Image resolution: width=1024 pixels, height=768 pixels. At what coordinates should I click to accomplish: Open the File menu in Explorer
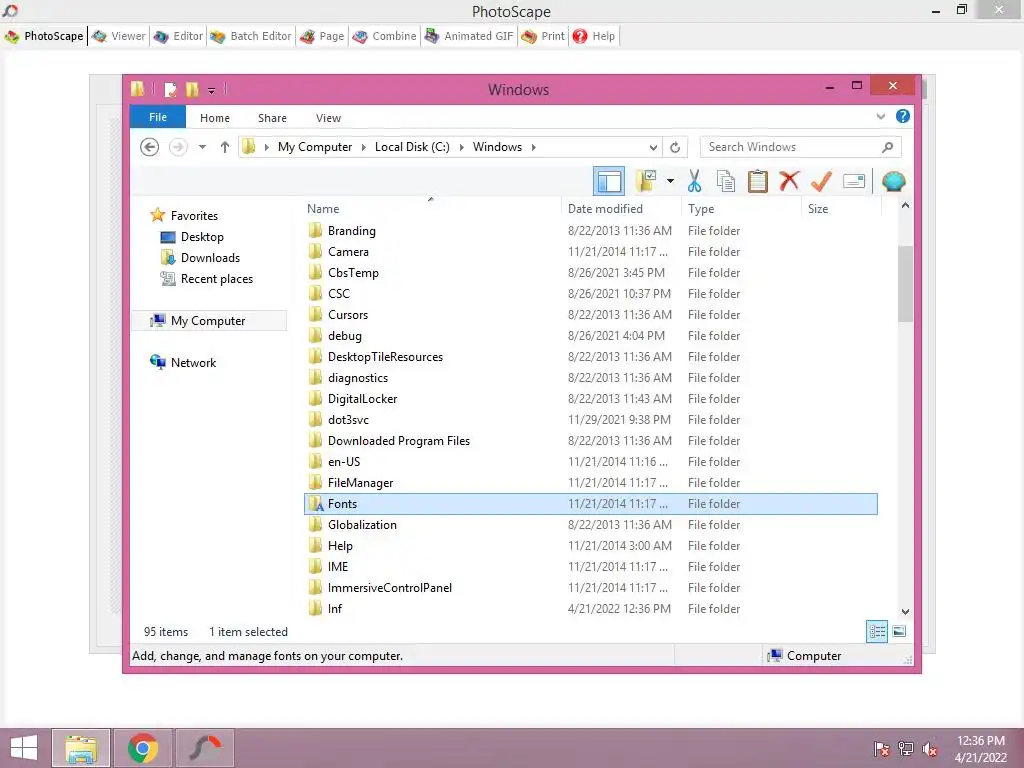click(x=157, y=117)
